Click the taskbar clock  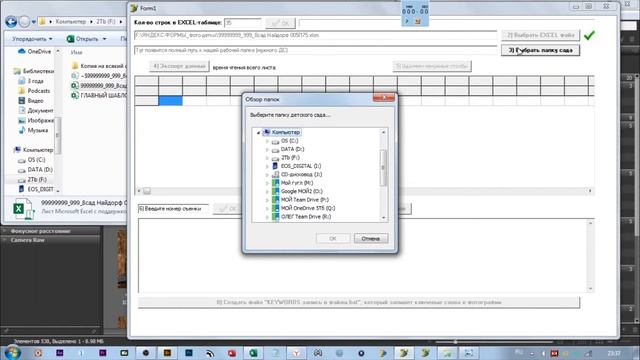(614, 353)
